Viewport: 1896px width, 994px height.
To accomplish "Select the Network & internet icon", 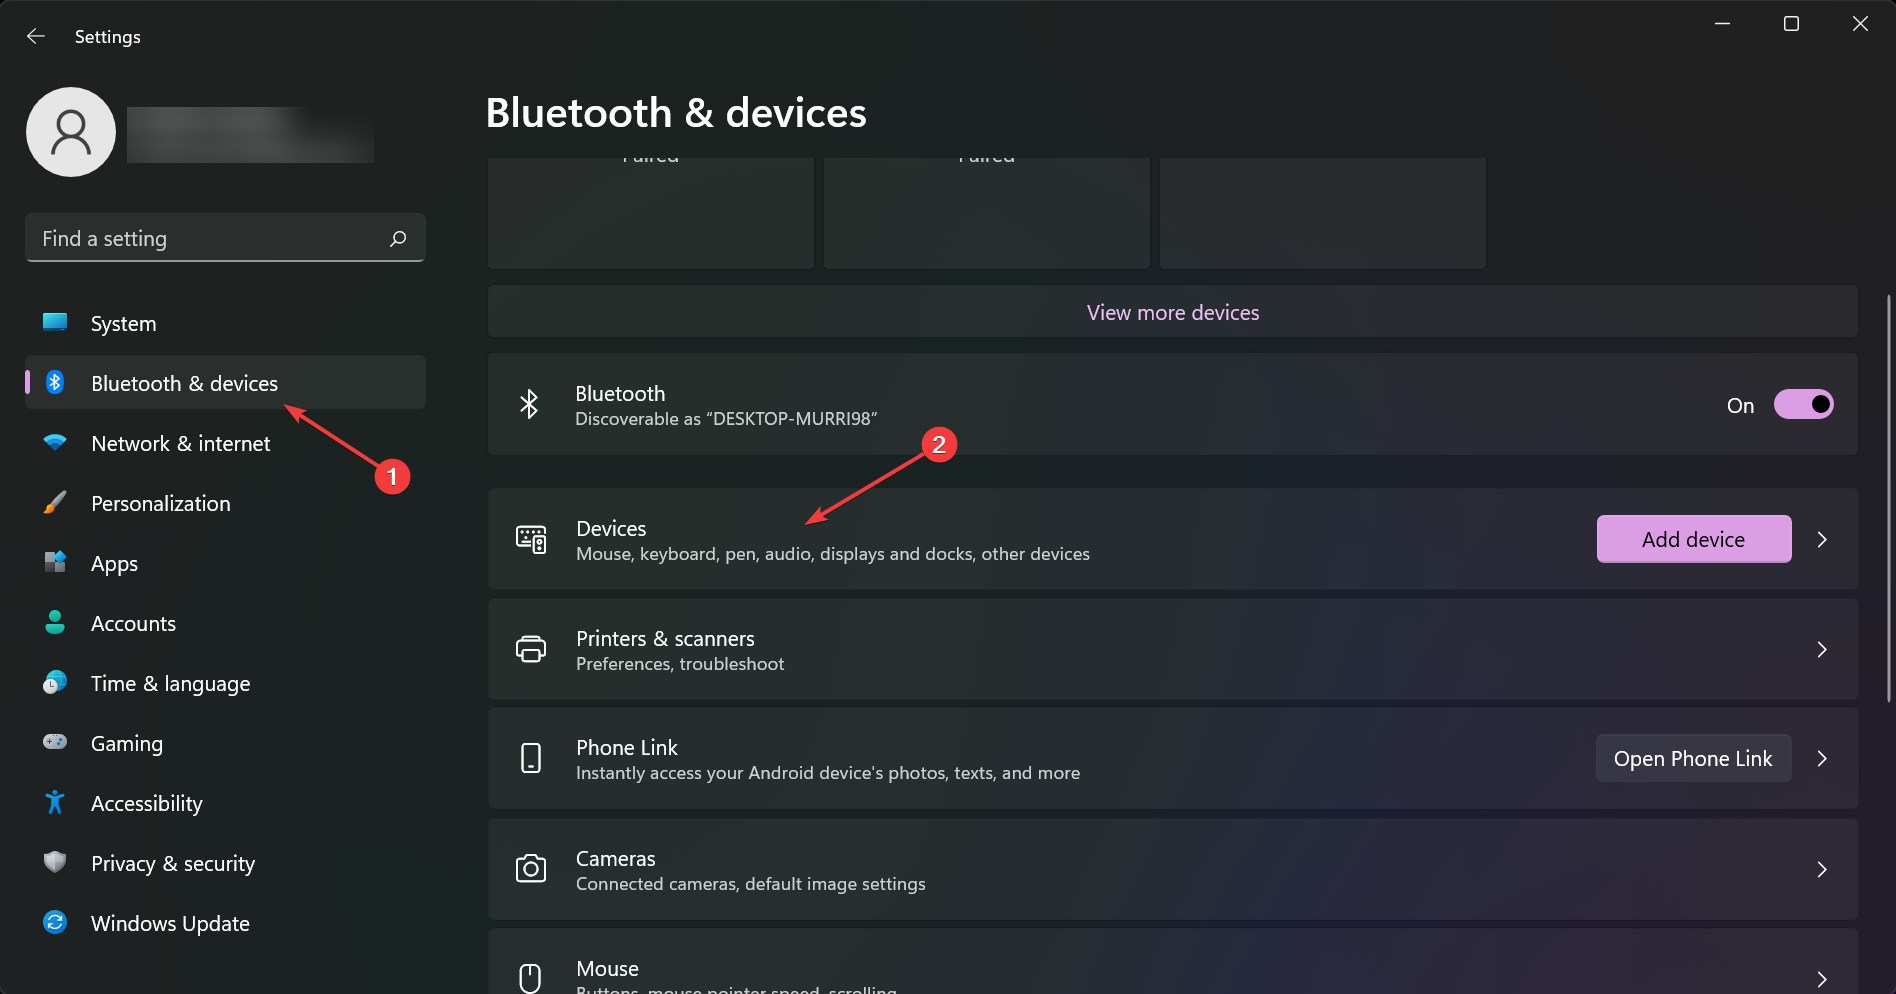I will tap(55, 443).
